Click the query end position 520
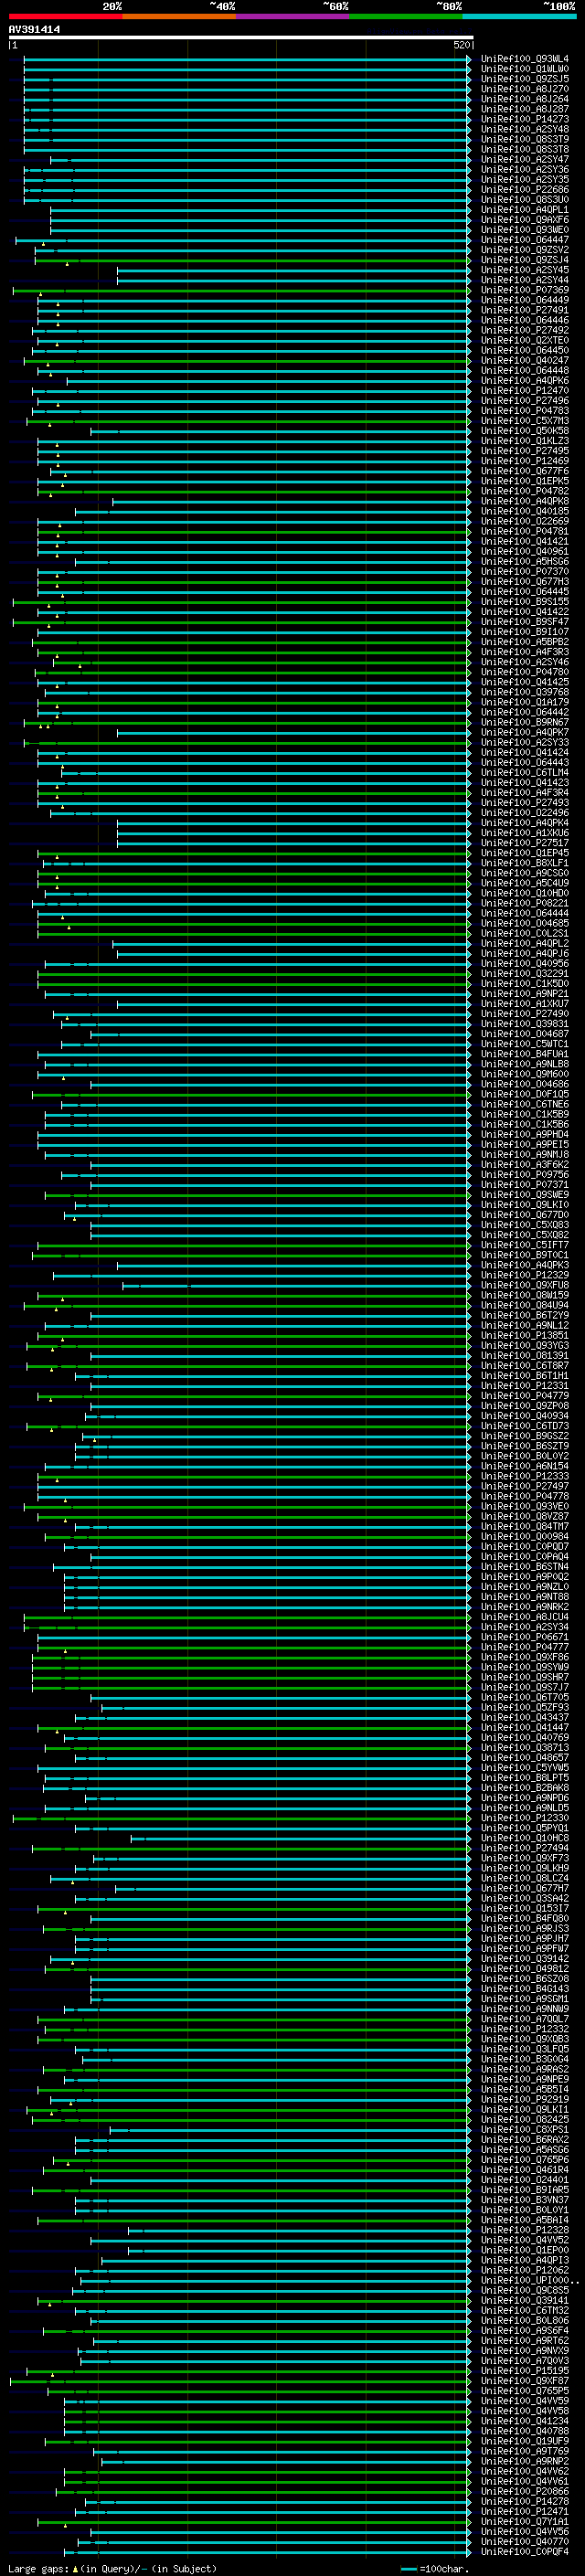 (462, 45)
